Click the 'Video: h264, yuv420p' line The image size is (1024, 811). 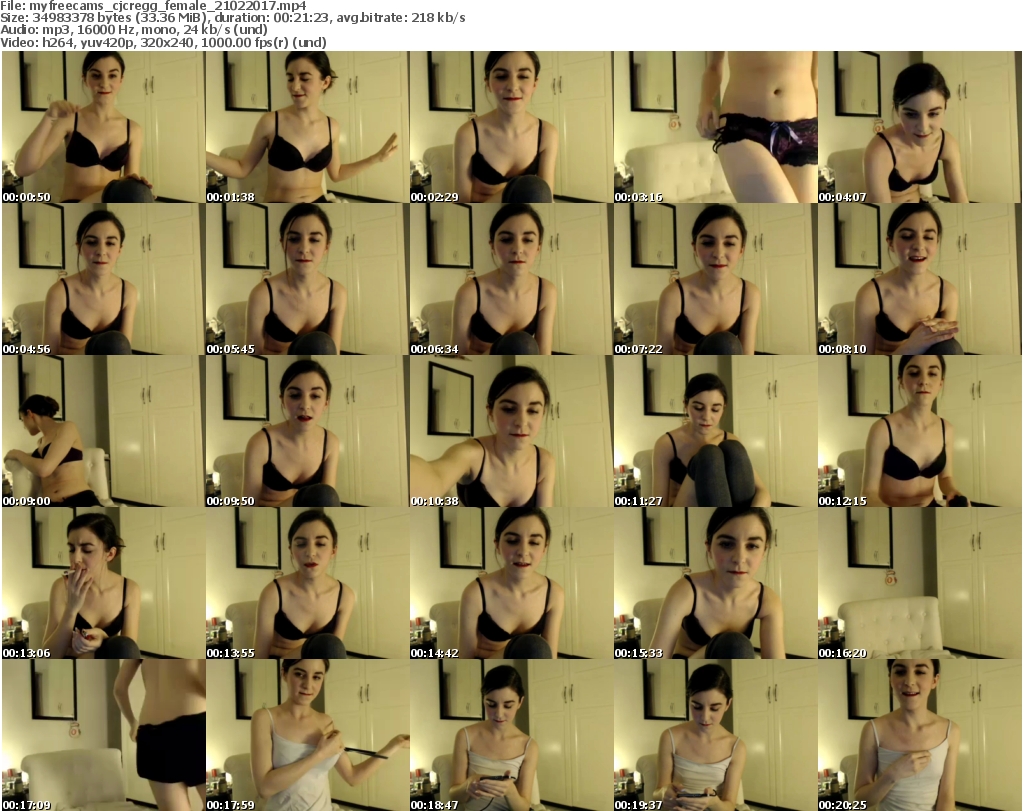coord(163,42)
